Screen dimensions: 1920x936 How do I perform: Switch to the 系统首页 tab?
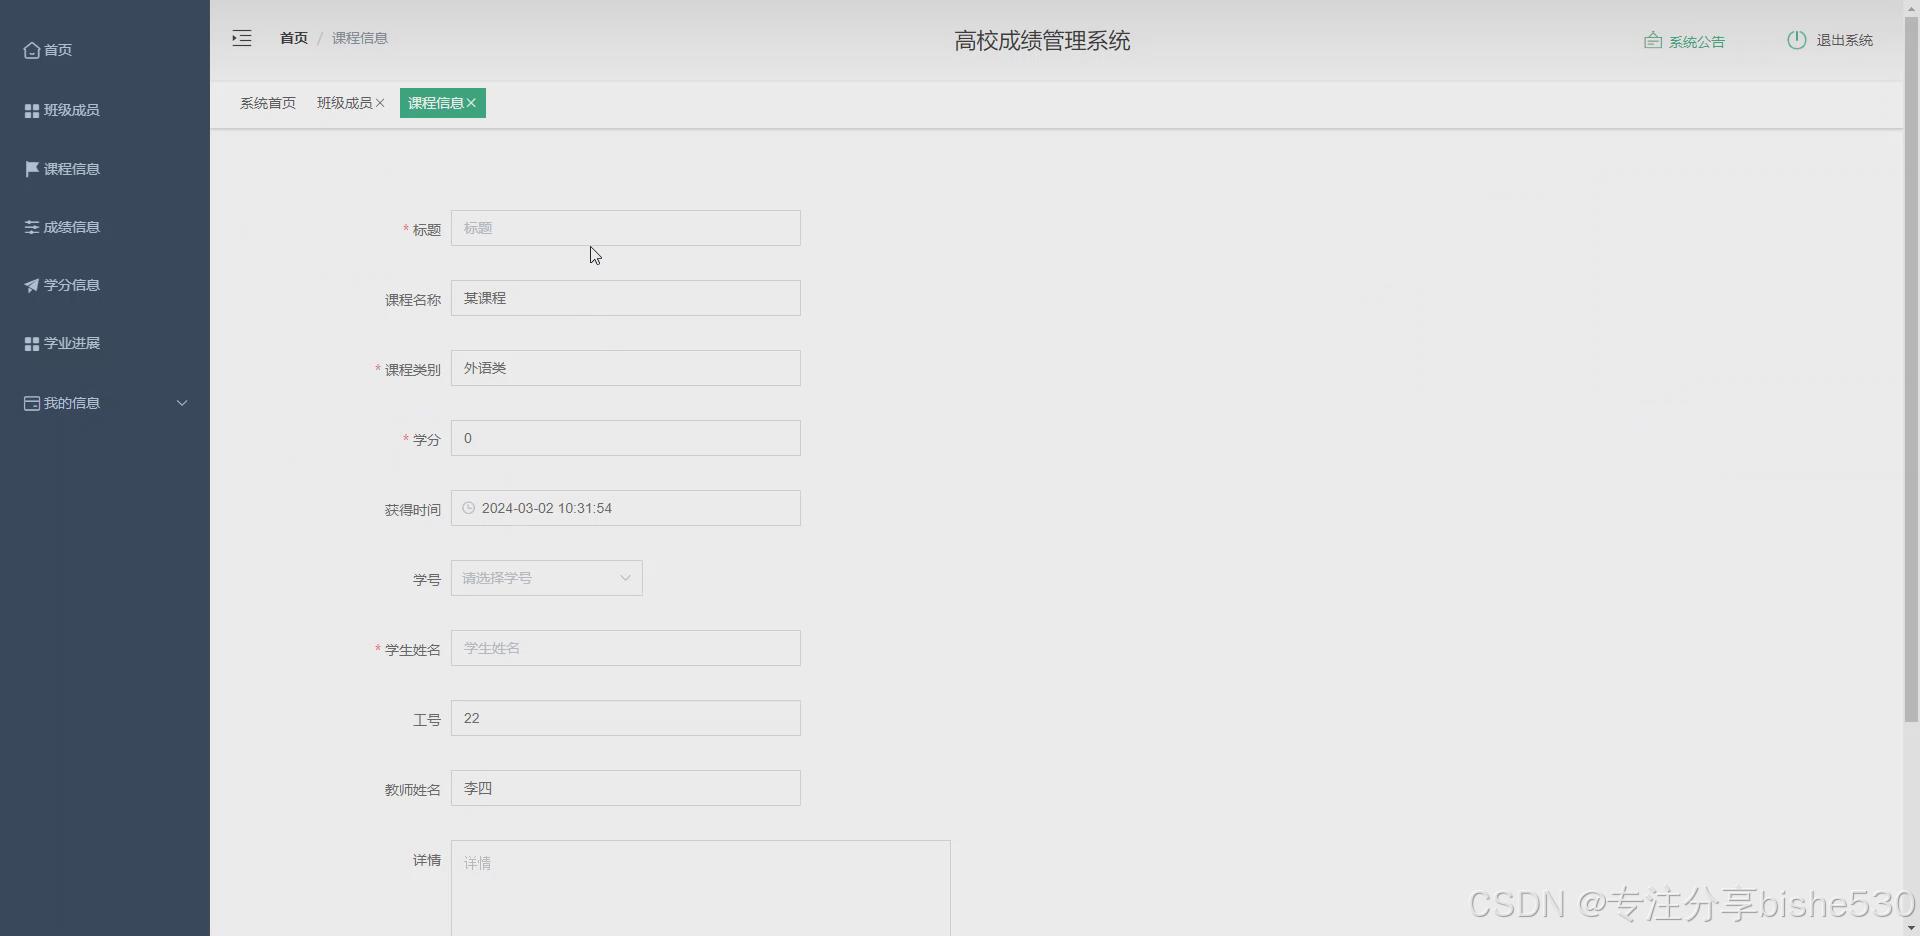268,103
